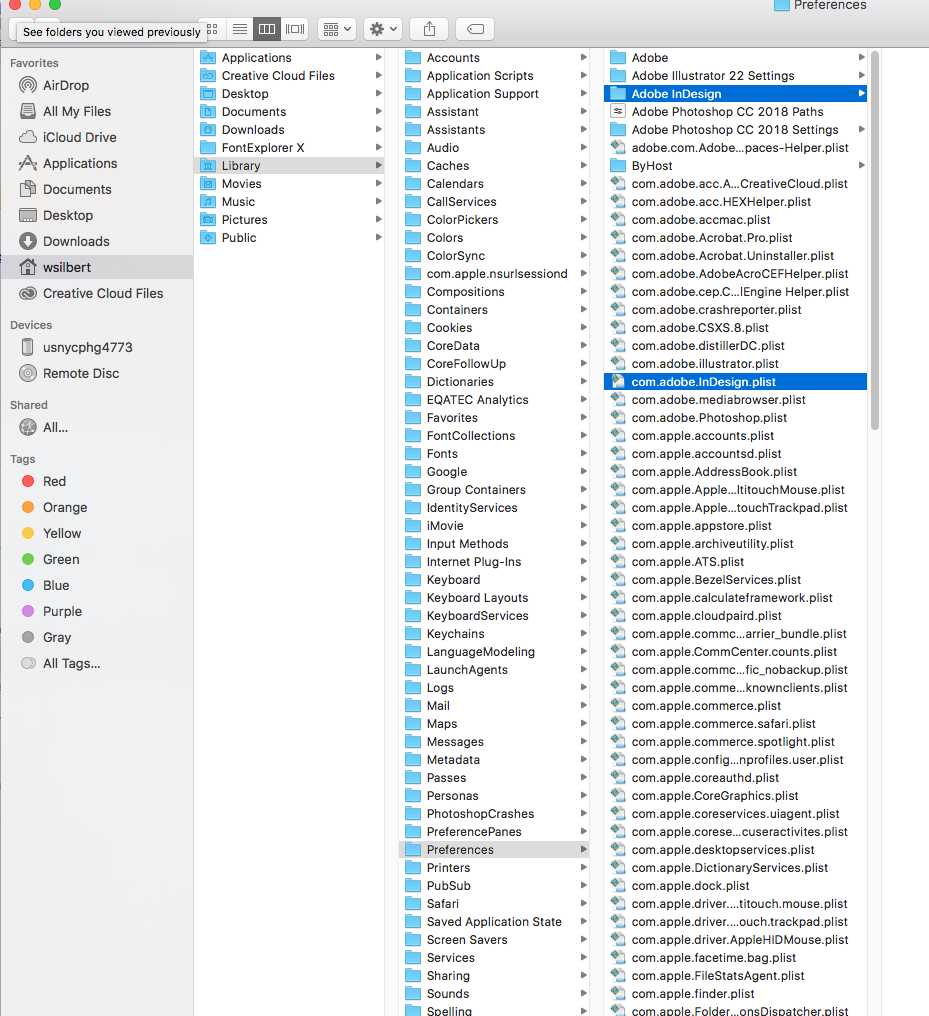Click the Preferences column vertical scrollbar
The height and width of the screenshot is (1016, 929).
[x=875, y=240]
